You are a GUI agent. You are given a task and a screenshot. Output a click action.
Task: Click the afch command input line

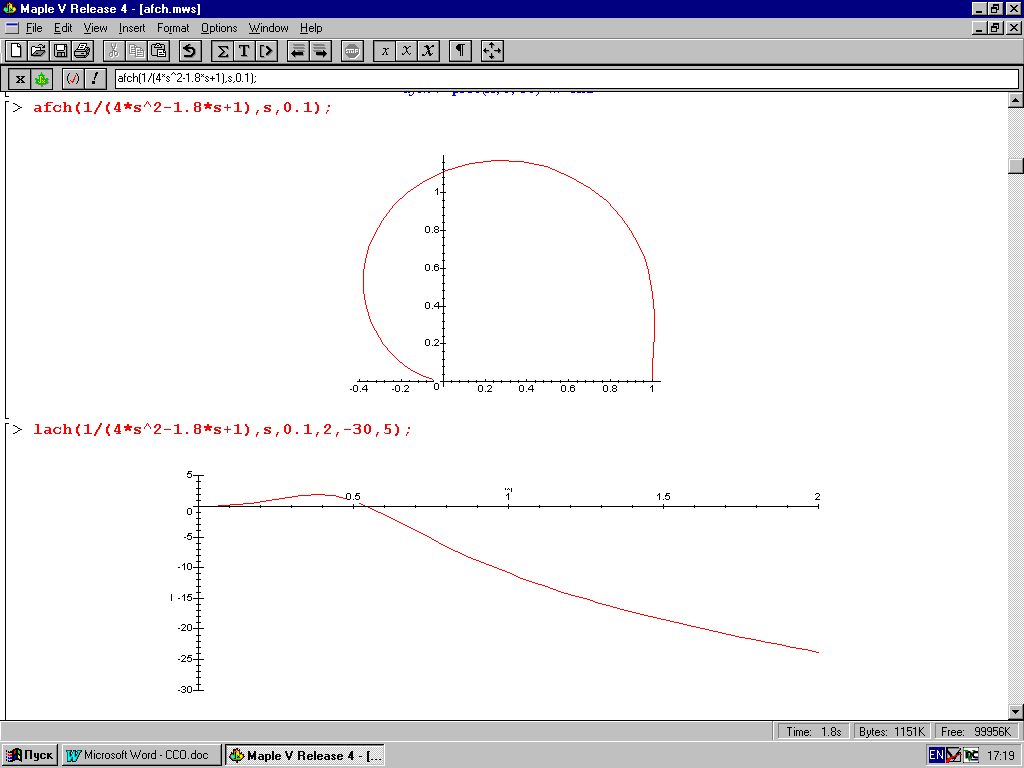[x=182, y=108]
